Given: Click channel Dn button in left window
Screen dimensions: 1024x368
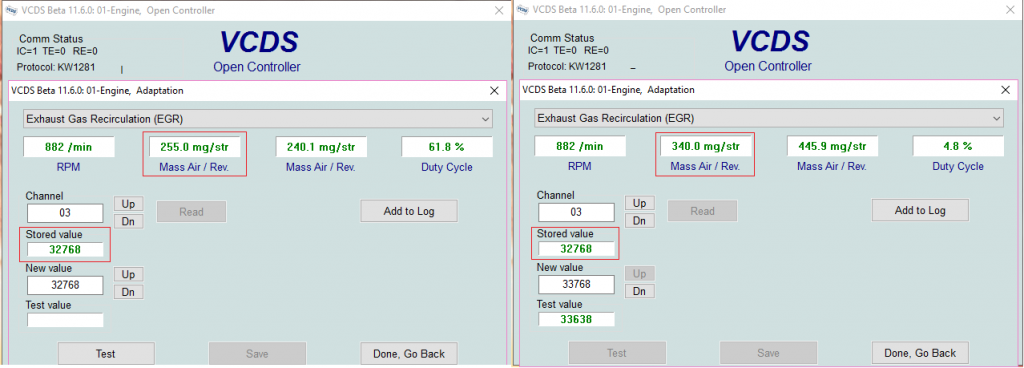Looking at the screenshot, I should (x=129, y=221).
